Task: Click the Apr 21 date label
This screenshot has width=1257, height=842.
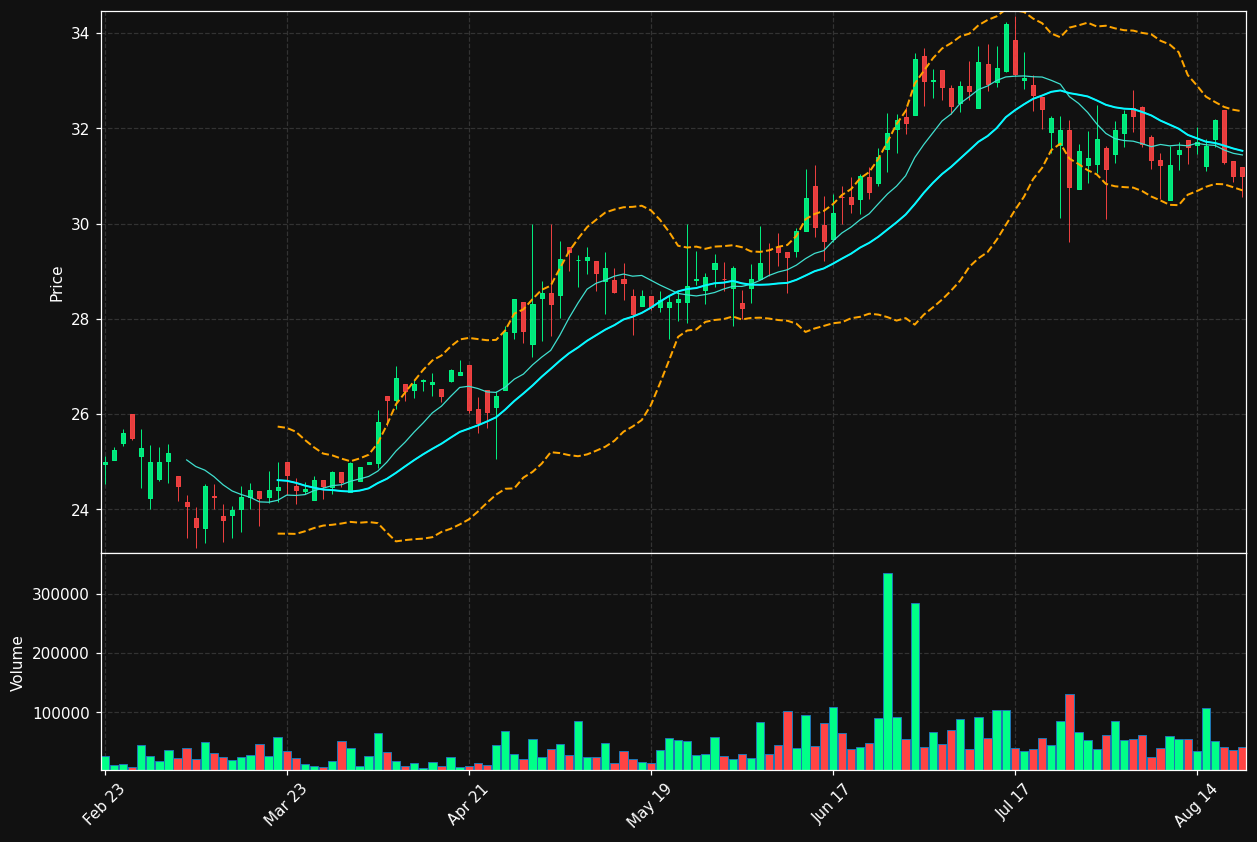Action: (468, 804)
